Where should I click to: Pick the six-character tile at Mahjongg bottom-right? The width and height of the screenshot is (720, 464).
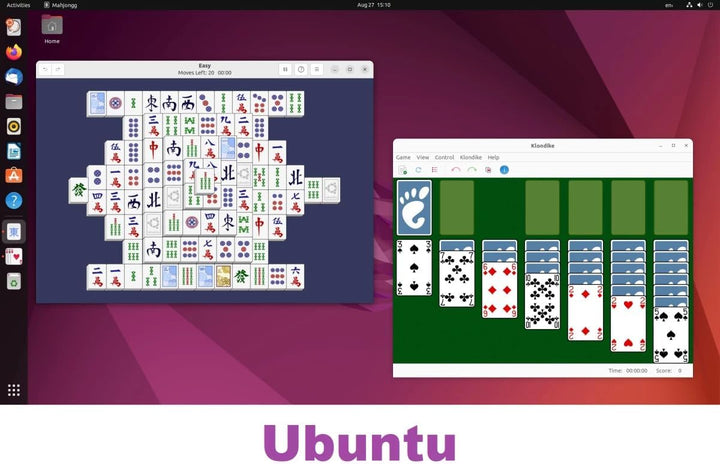pos(296,277)
